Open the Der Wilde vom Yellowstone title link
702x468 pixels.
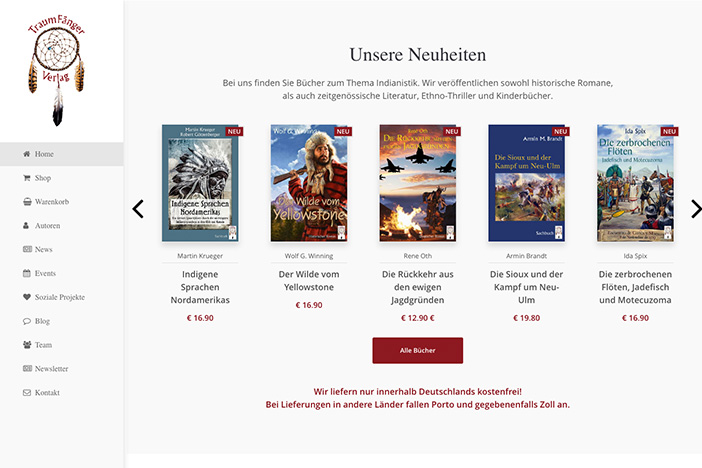coord(309,280)
